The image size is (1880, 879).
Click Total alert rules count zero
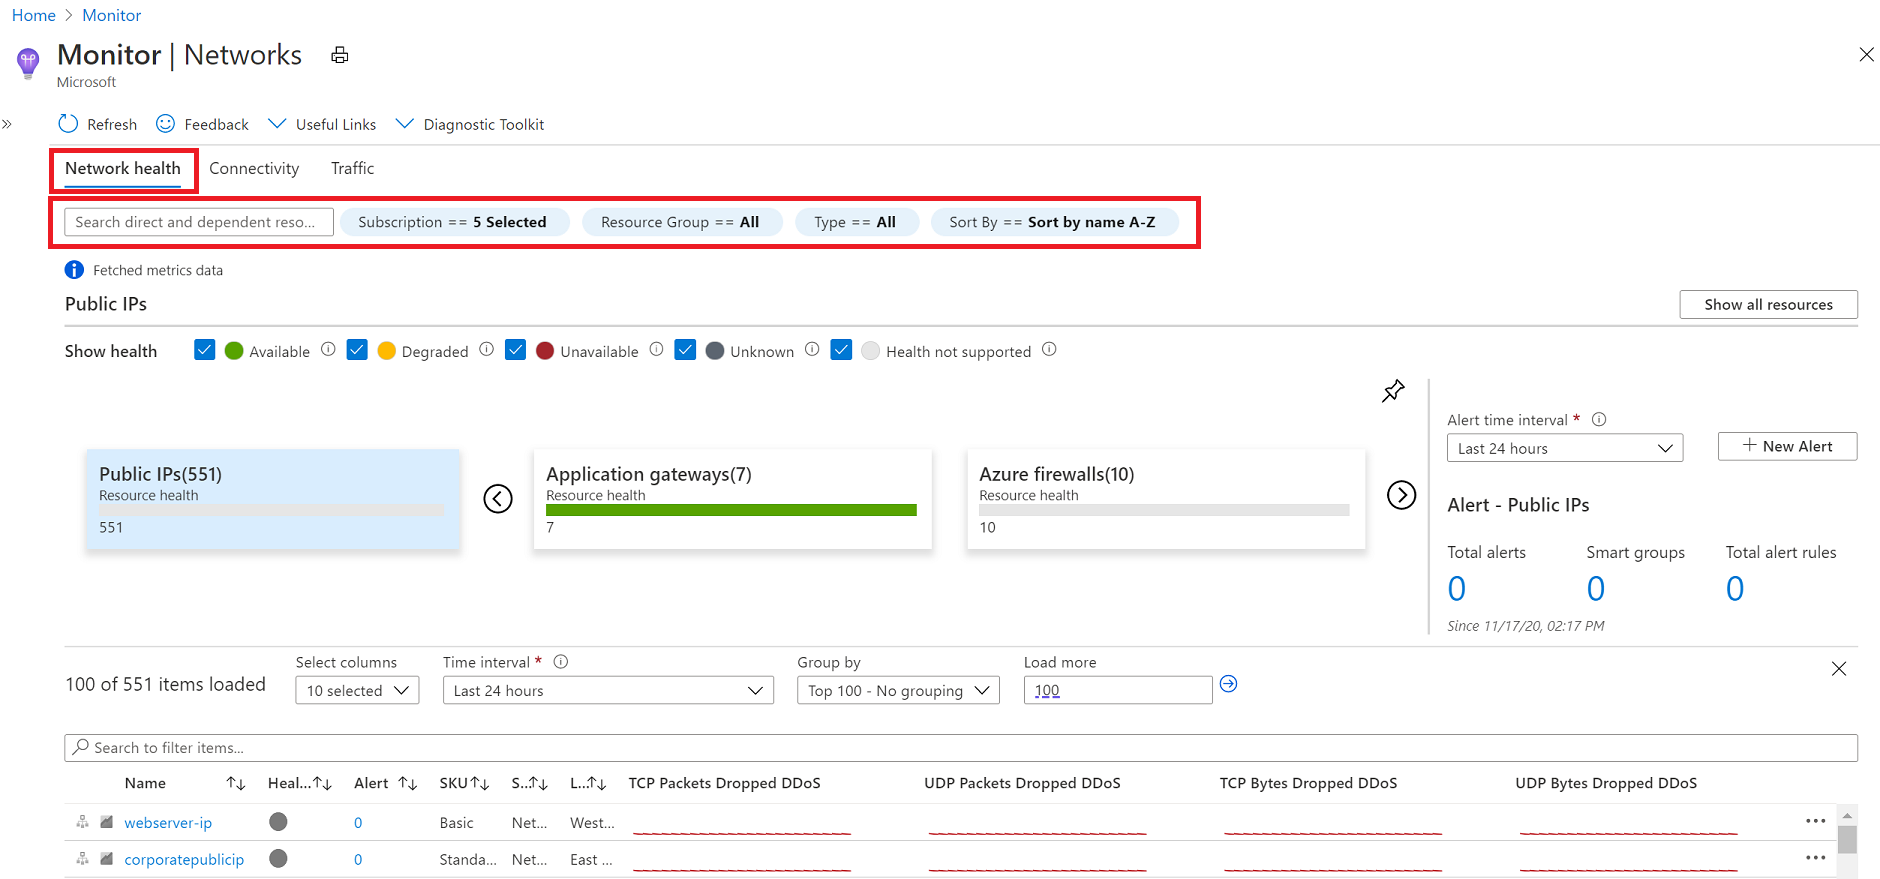click(x=1735, y=589)
